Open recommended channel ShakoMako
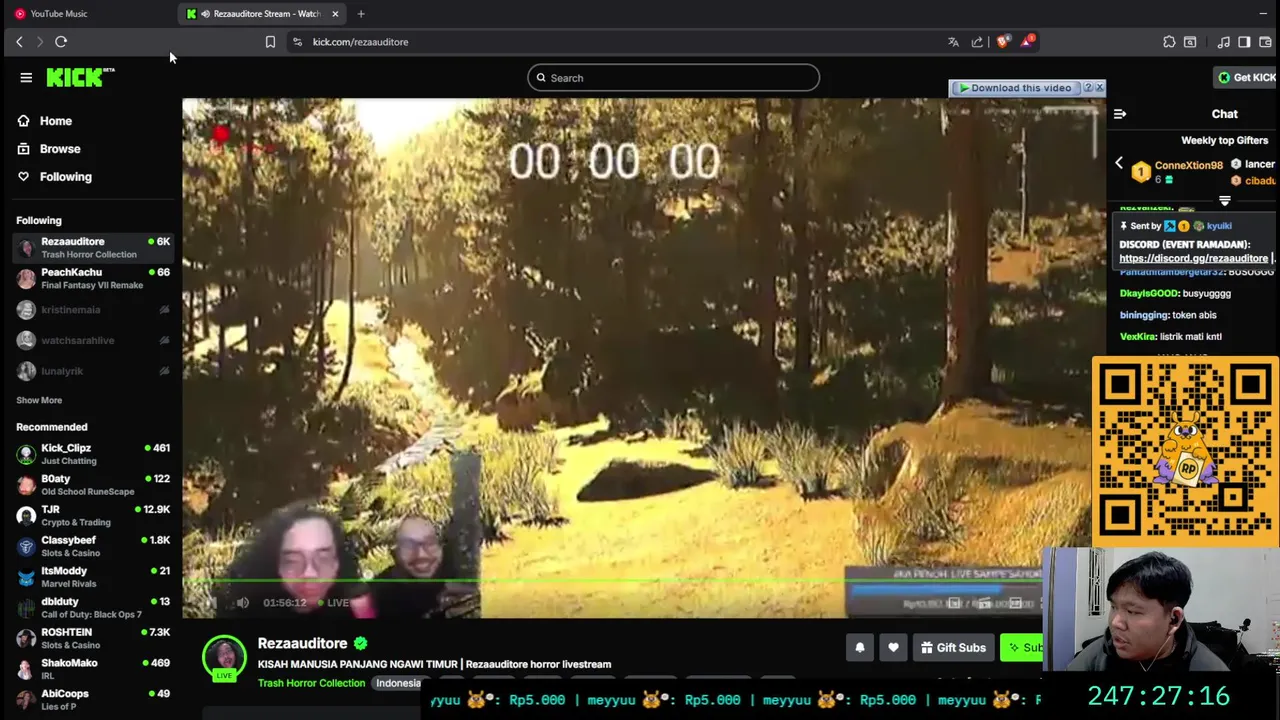The width and height of the screenshot is (1280, 720). 91,669
